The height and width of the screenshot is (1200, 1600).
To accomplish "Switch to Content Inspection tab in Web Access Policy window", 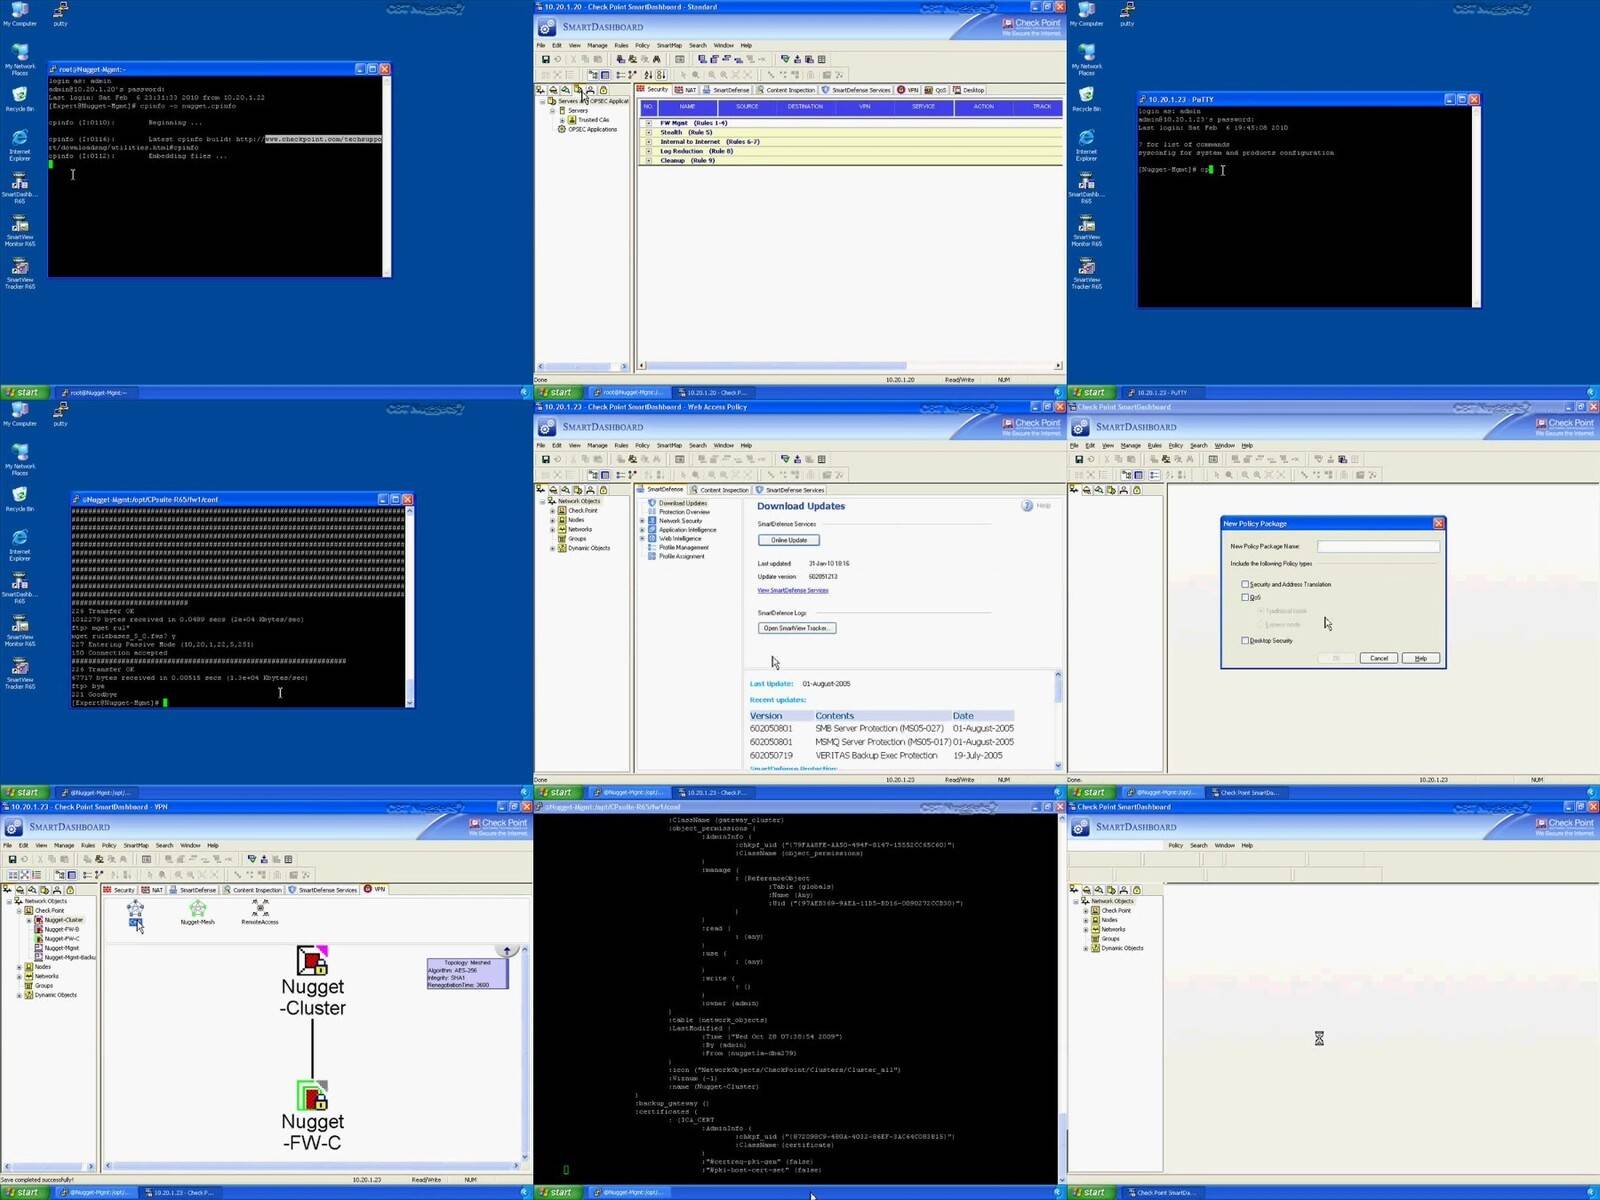I will pos(719,490).
